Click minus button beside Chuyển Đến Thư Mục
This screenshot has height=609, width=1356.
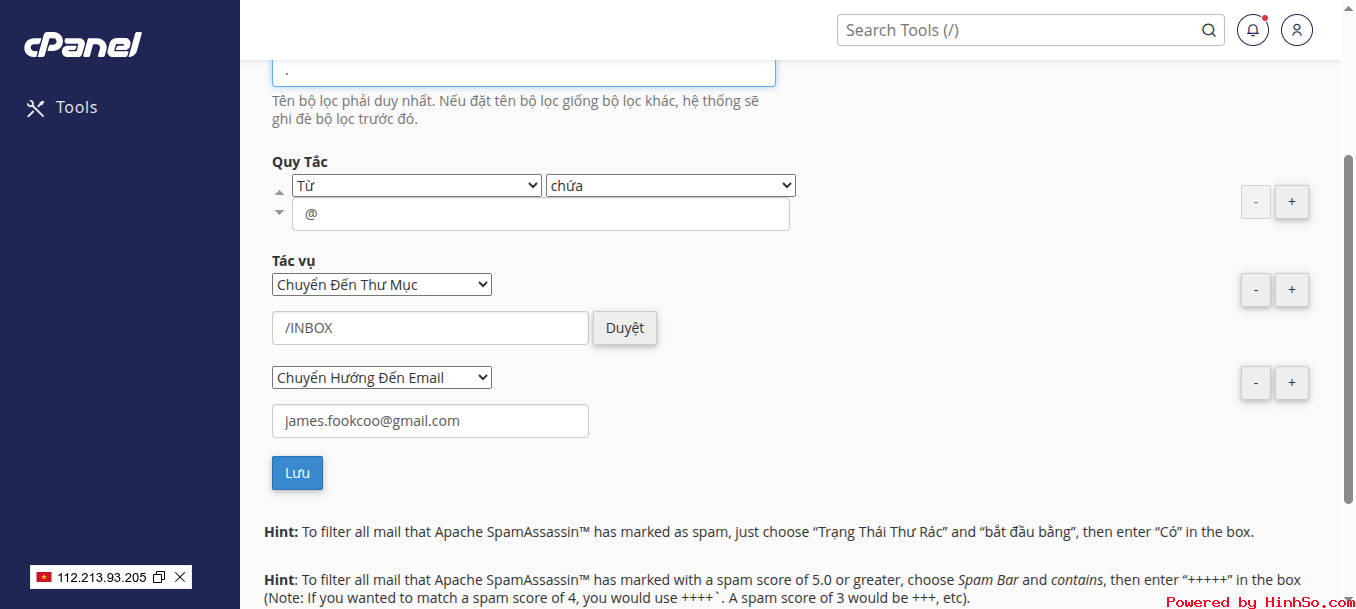1256,290
